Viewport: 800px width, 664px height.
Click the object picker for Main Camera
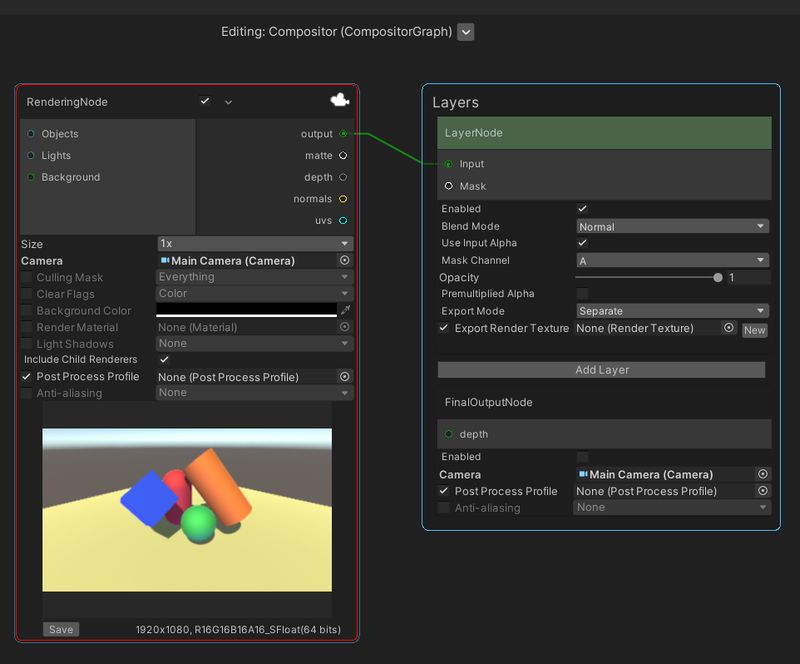(345, 260)
